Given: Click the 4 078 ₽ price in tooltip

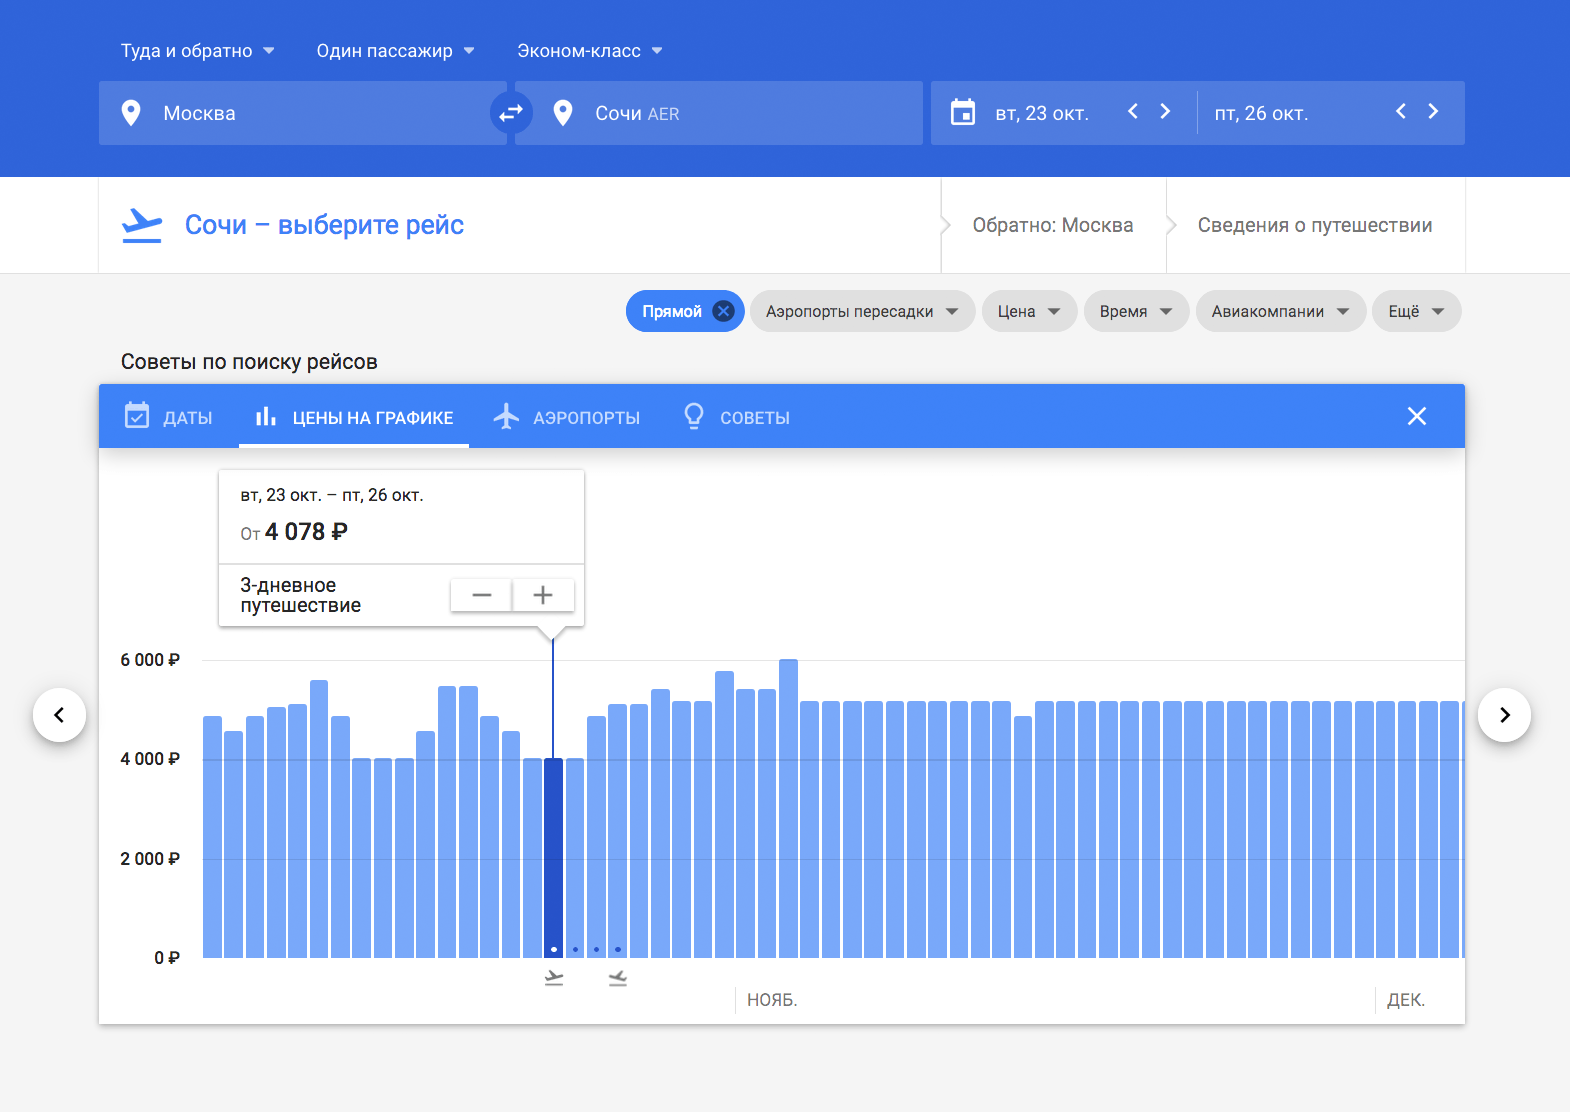Looking at the screenshot, I should pos(306,532).
